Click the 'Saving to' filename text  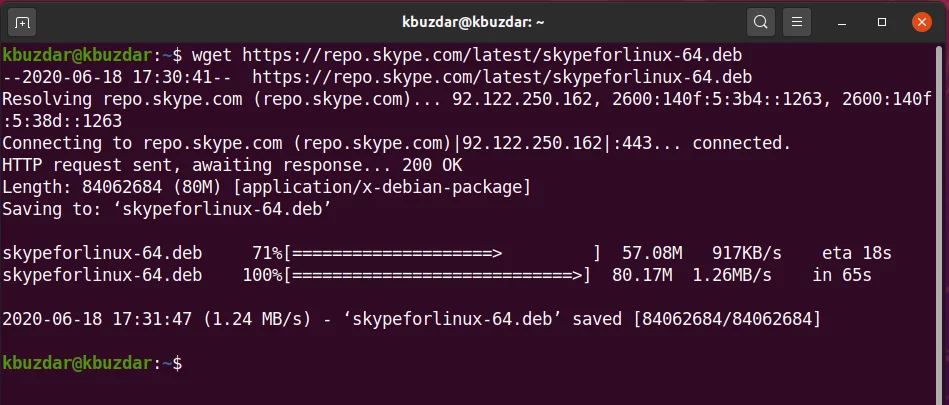pos(222,209)
